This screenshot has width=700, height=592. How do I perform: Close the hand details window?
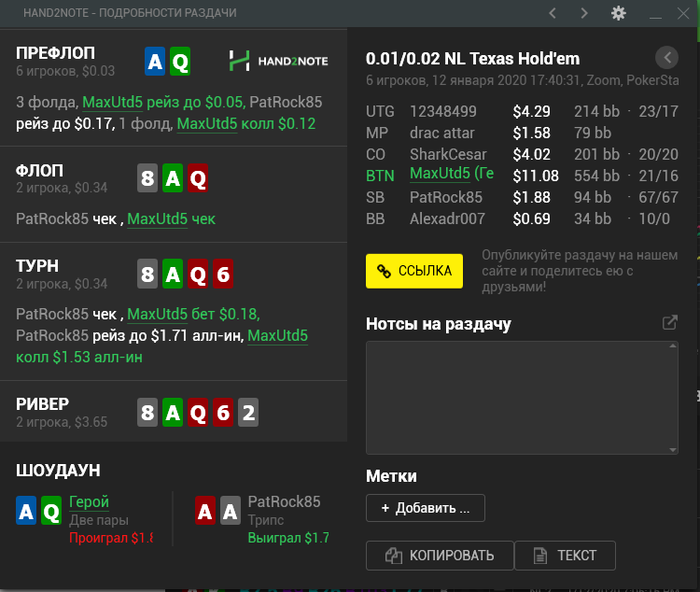tap(683, 13)
